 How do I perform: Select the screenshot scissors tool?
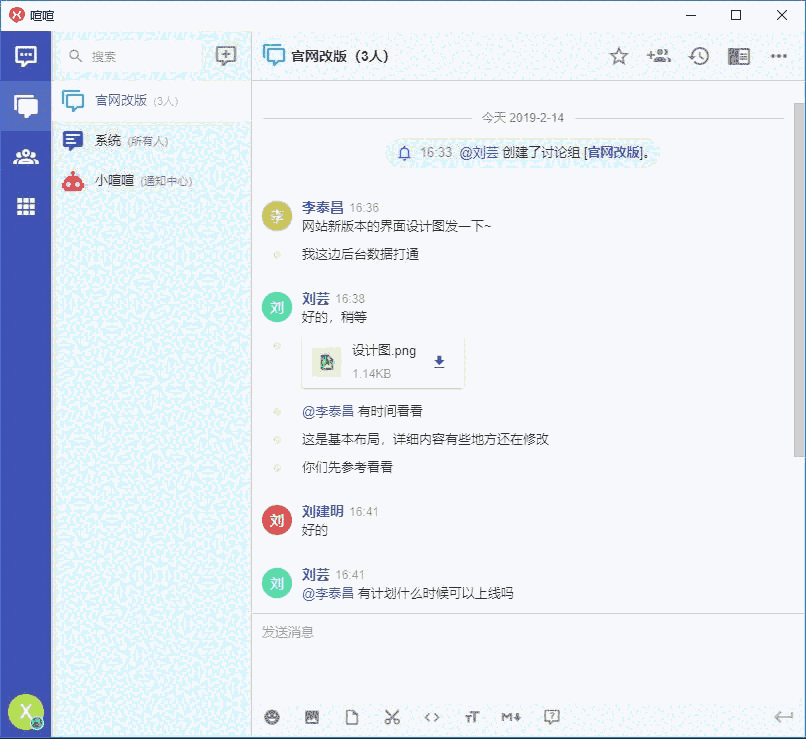tap(392, 717)
